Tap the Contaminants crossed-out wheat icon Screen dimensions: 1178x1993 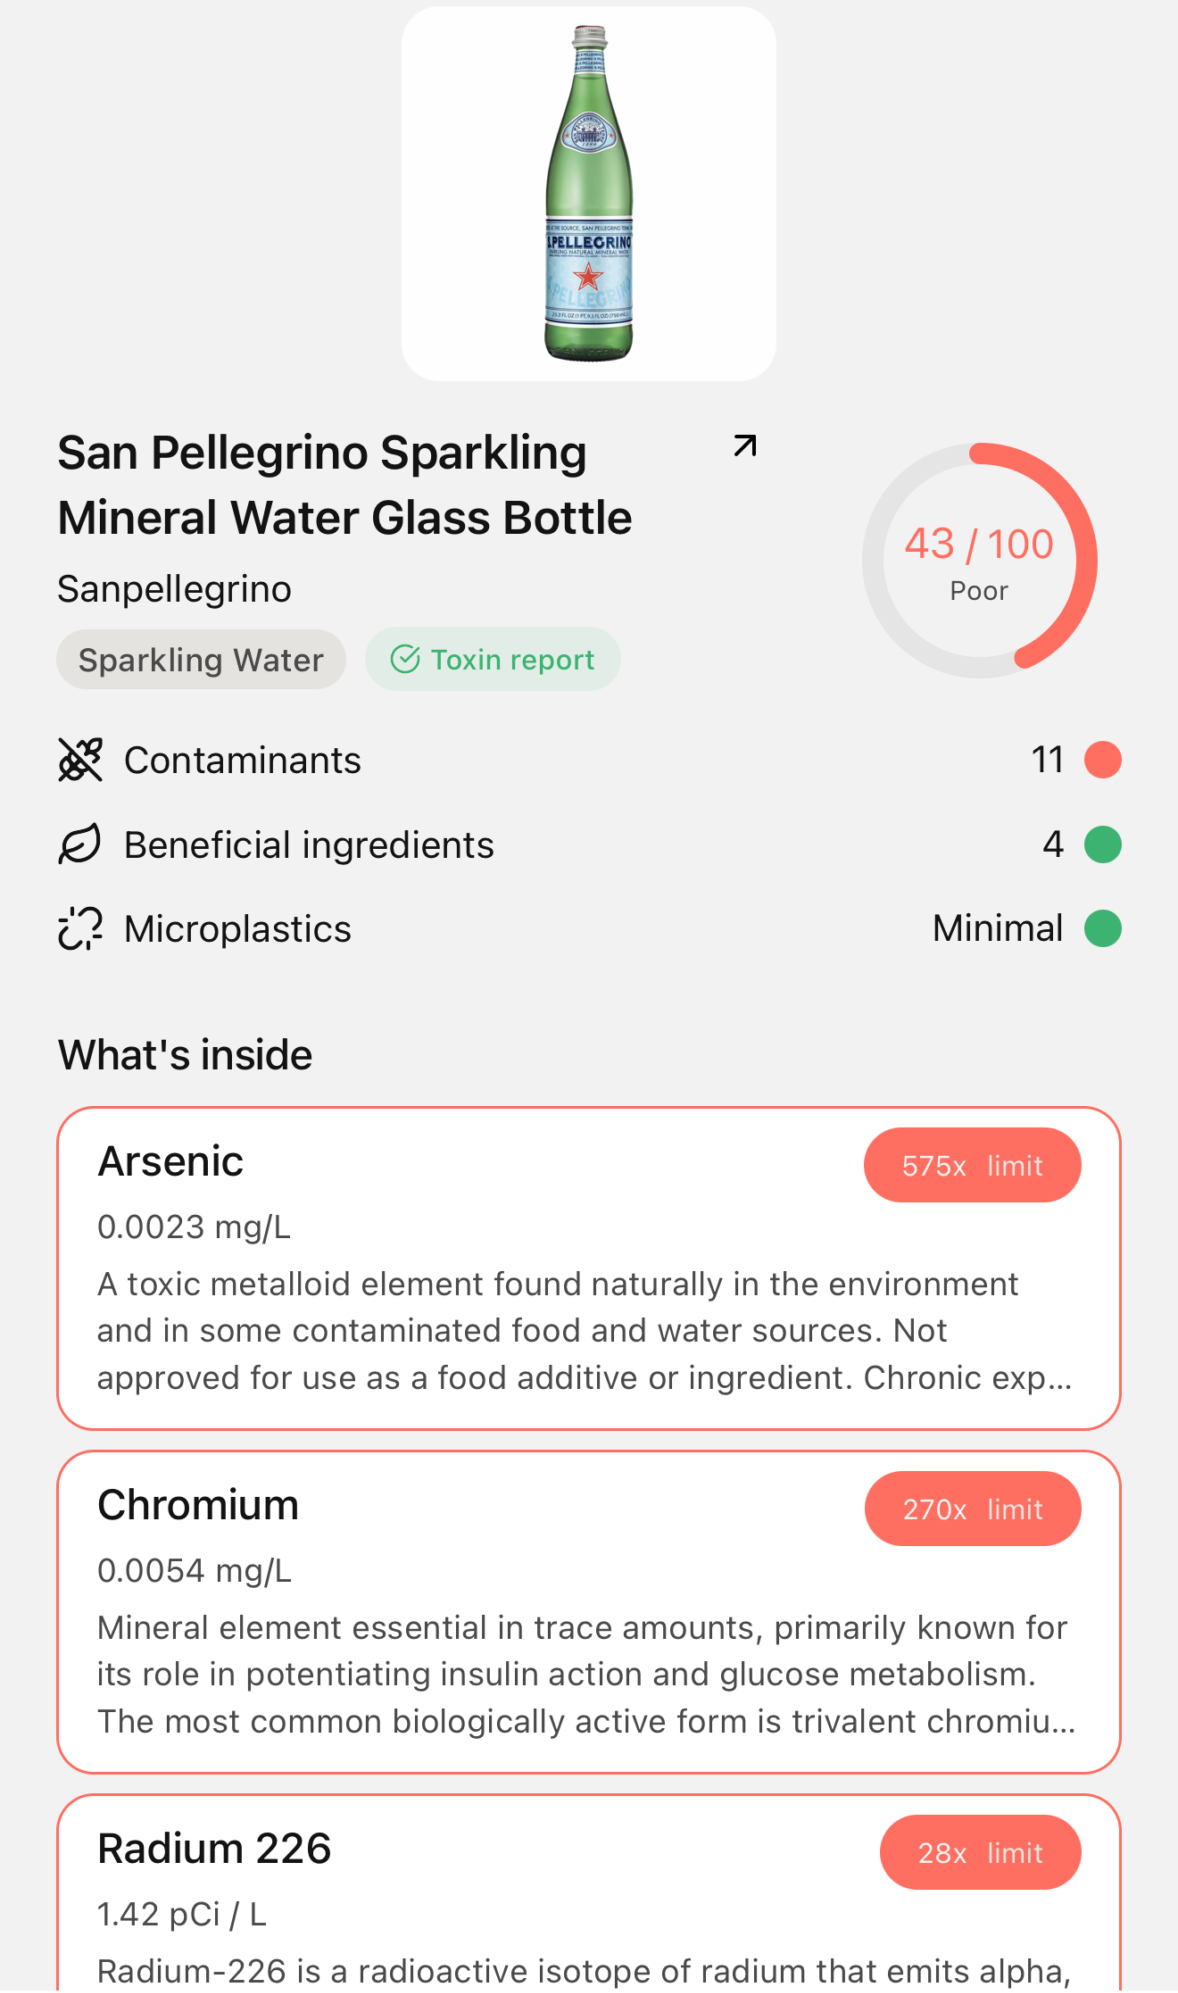coord(80,760)
